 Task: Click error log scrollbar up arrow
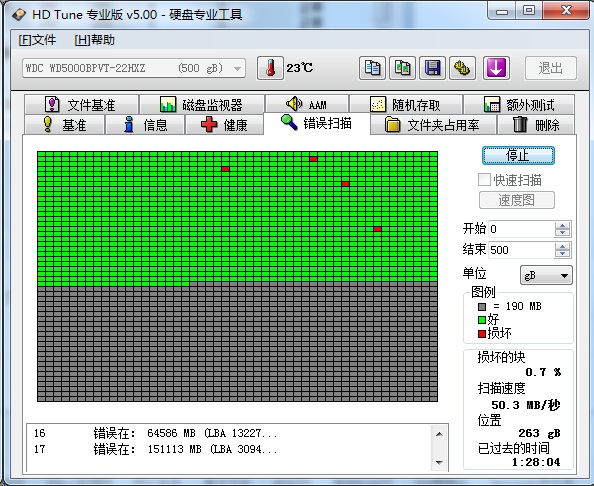(x=439, y=434)
